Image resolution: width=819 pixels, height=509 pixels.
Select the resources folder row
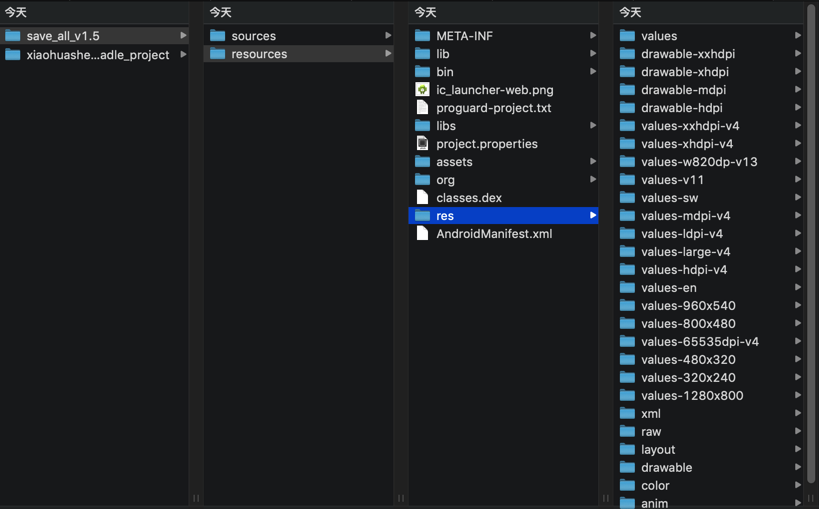299,54
